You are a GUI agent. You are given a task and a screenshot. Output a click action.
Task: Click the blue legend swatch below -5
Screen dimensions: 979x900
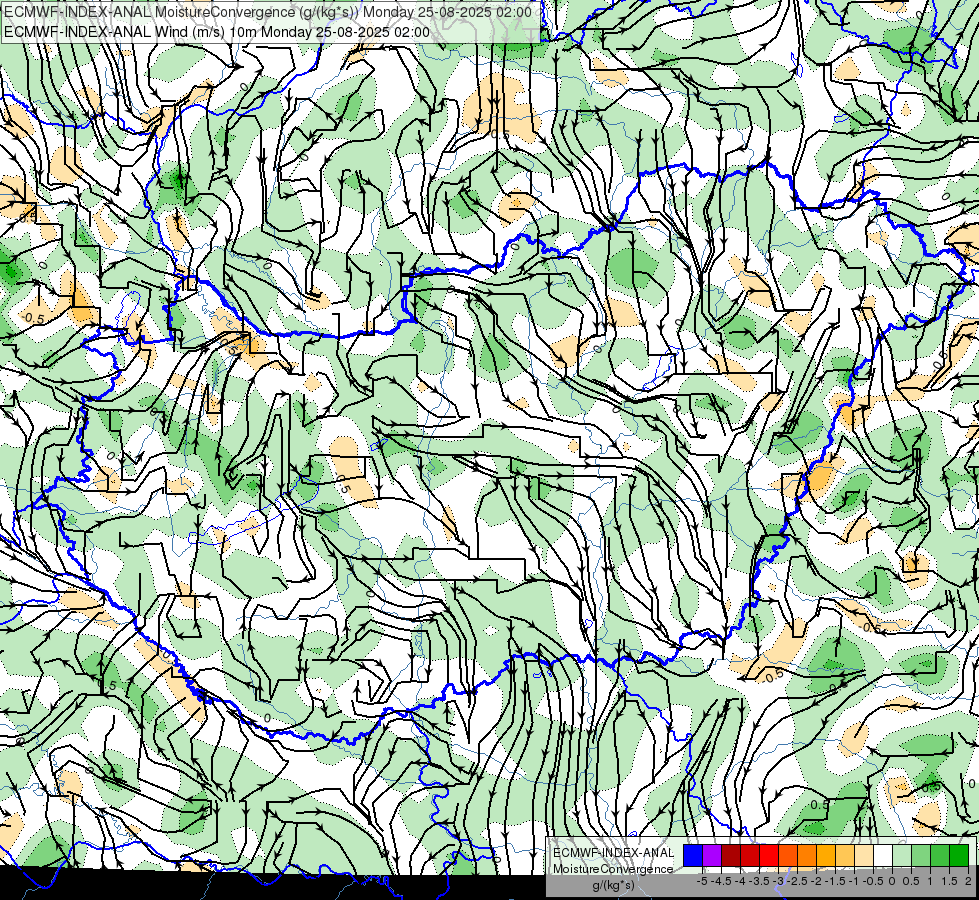693,856
